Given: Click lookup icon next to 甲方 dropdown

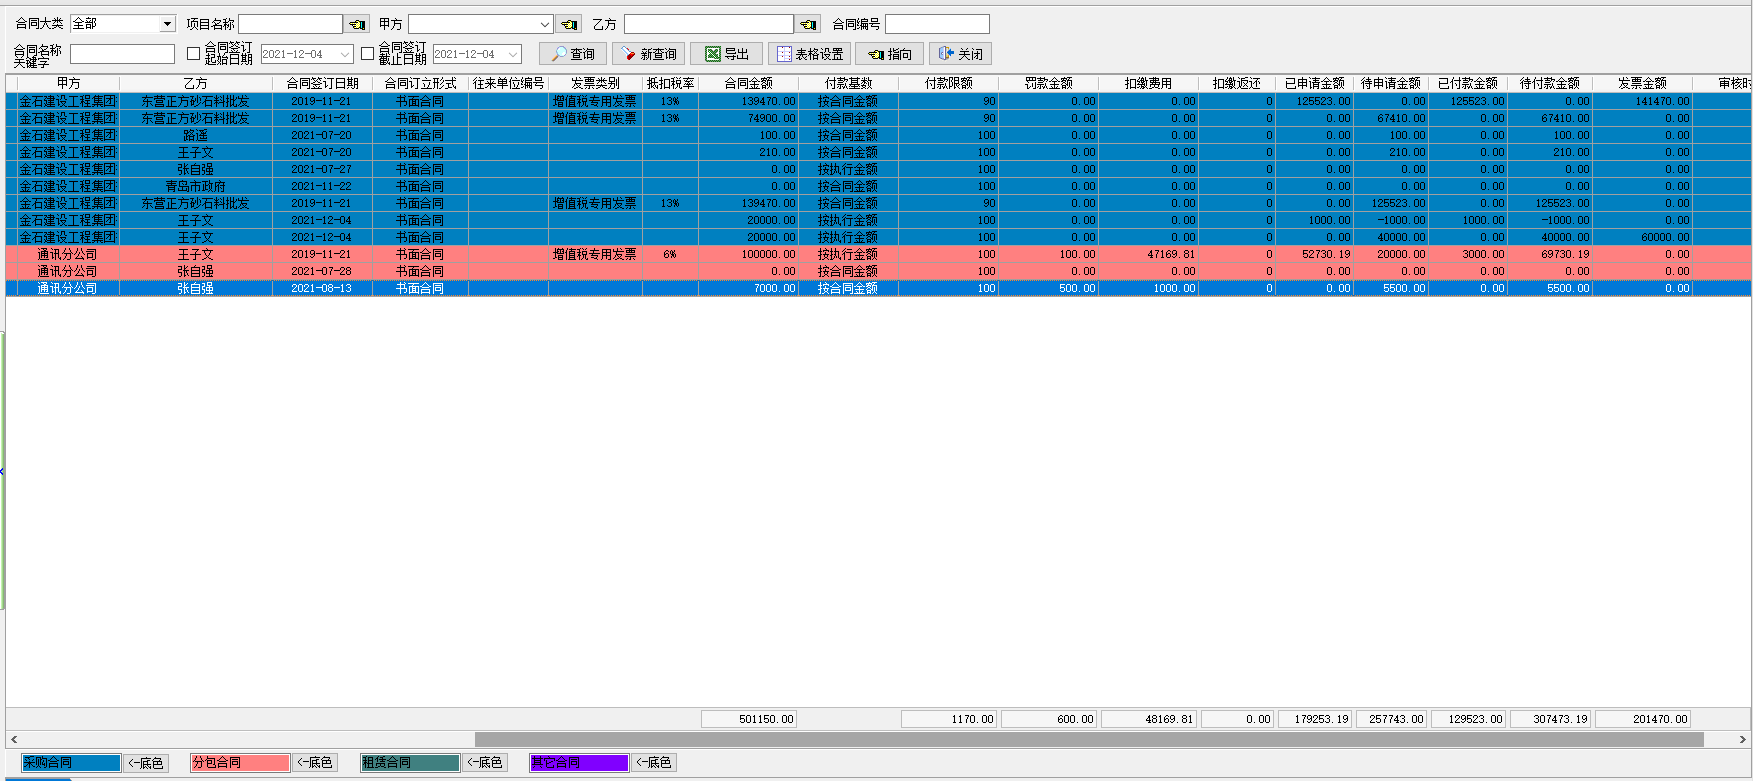Looking at the screenshot, I should click(569, 24).
